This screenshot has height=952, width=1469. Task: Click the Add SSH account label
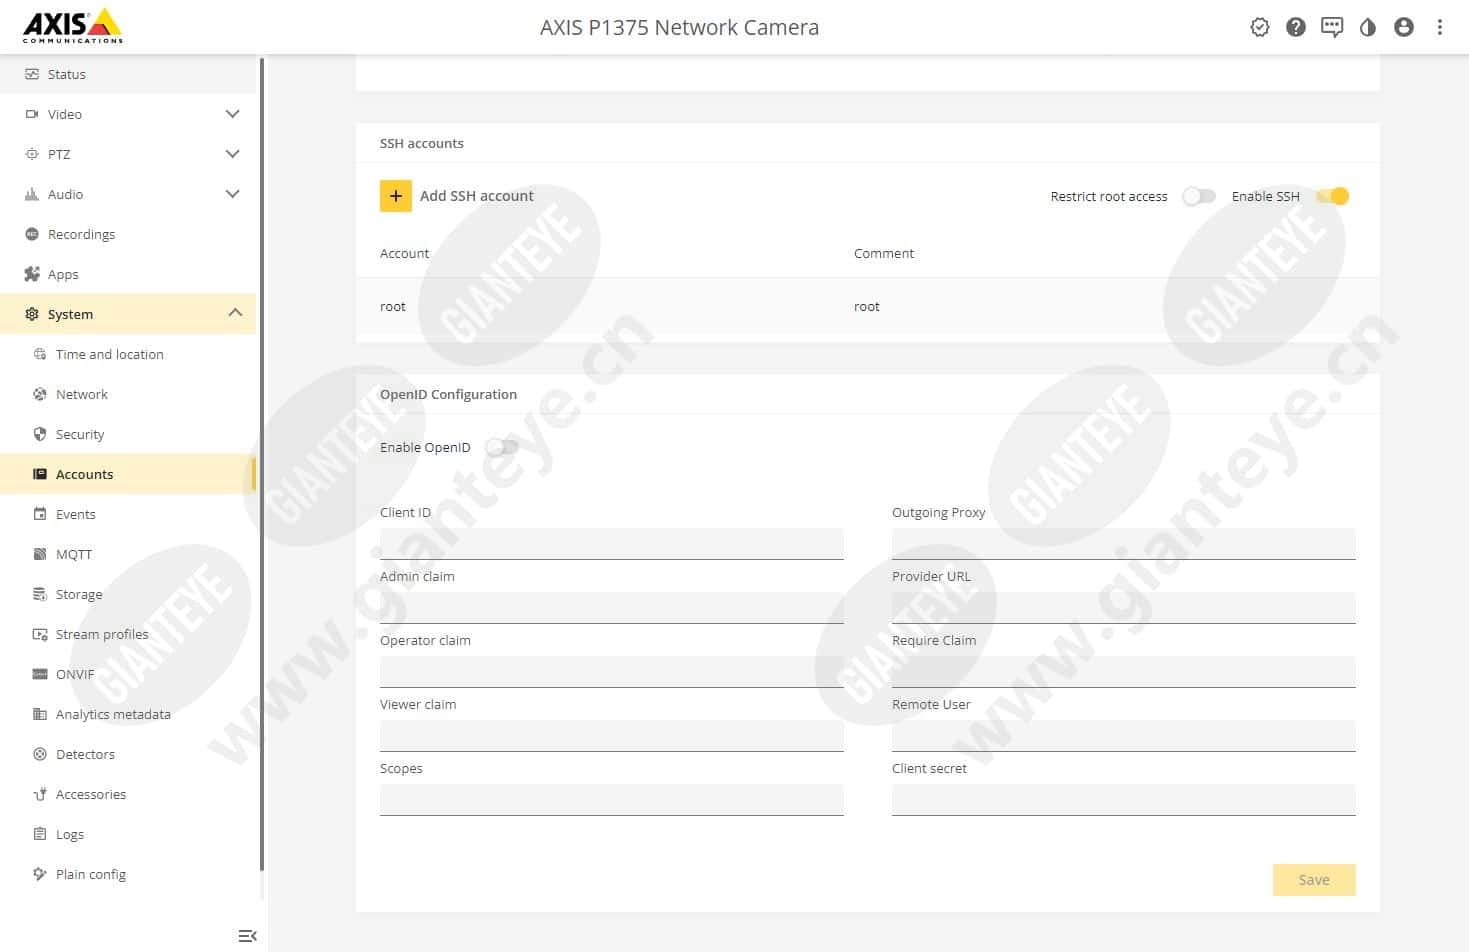tap(477, 196)
